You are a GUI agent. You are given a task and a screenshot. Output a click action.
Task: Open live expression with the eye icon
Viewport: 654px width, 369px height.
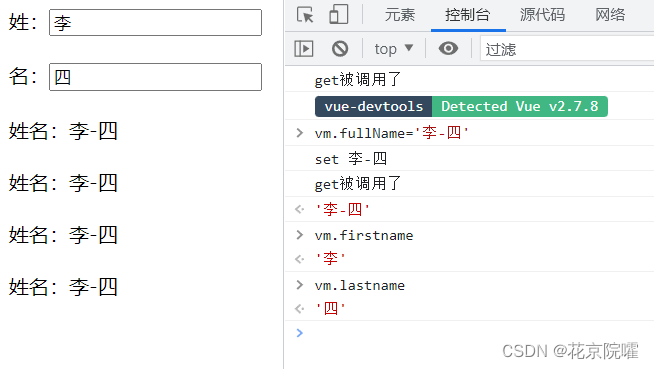click(x=448, y=49)
